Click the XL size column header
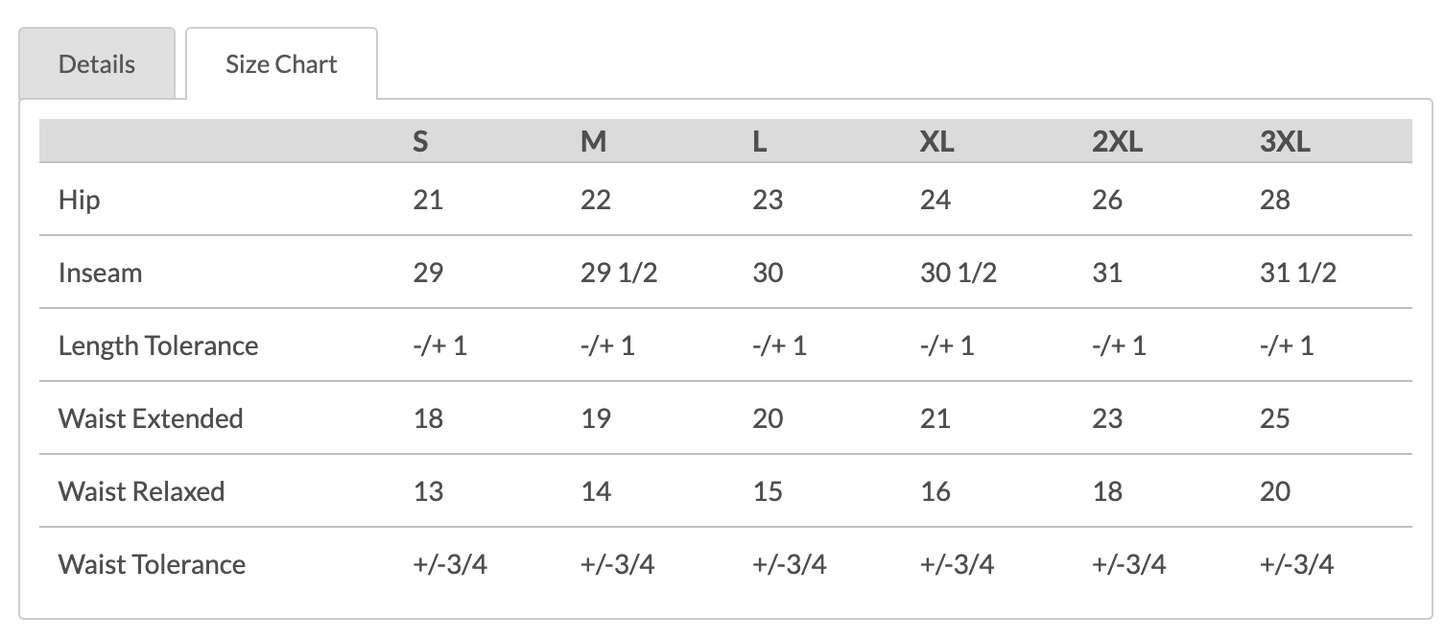Image resolution: width=1445 pixels, height=641 pixels. tap(937, 142)
